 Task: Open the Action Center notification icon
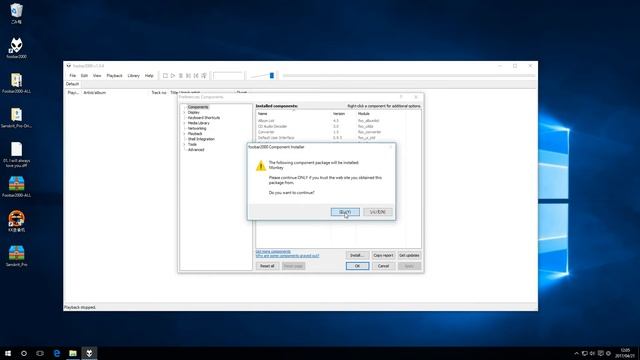tap(600, 353)
